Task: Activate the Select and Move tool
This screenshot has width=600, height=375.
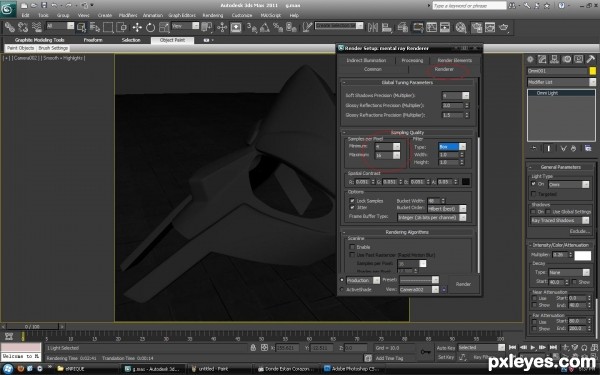Action: pos(137,28)
